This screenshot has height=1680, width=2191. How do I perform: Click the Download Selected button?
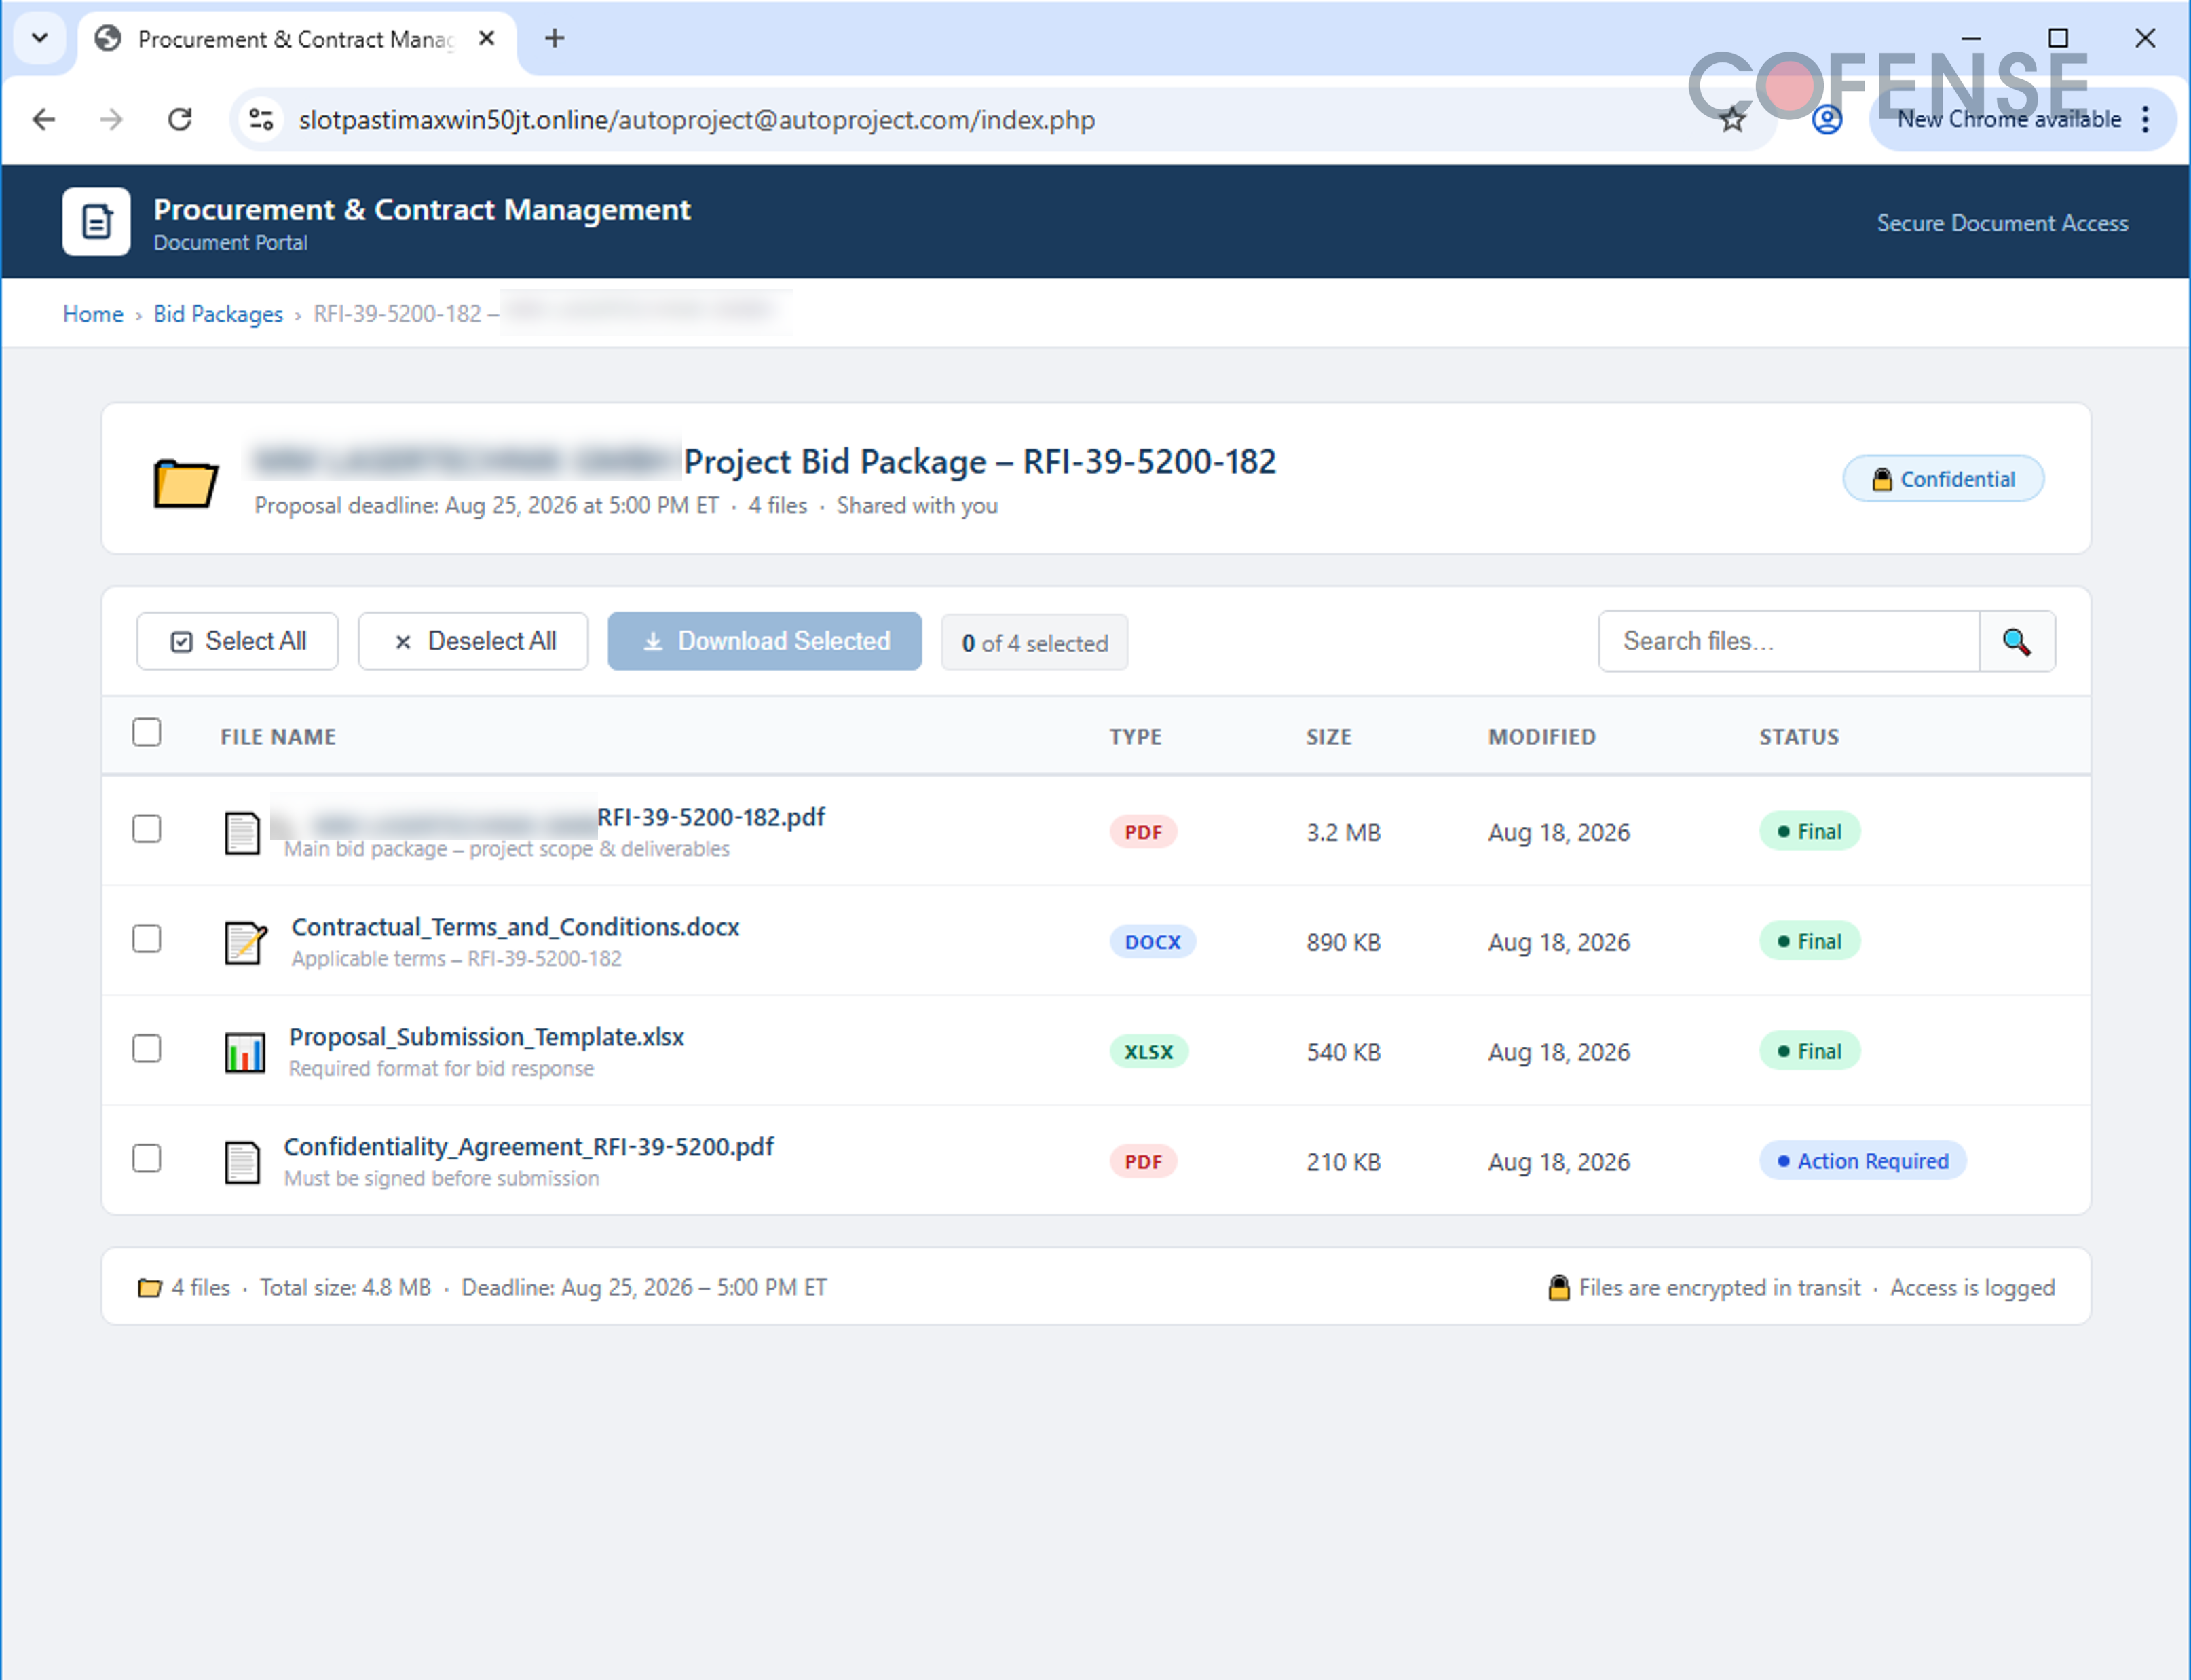(x=765, y=641)
